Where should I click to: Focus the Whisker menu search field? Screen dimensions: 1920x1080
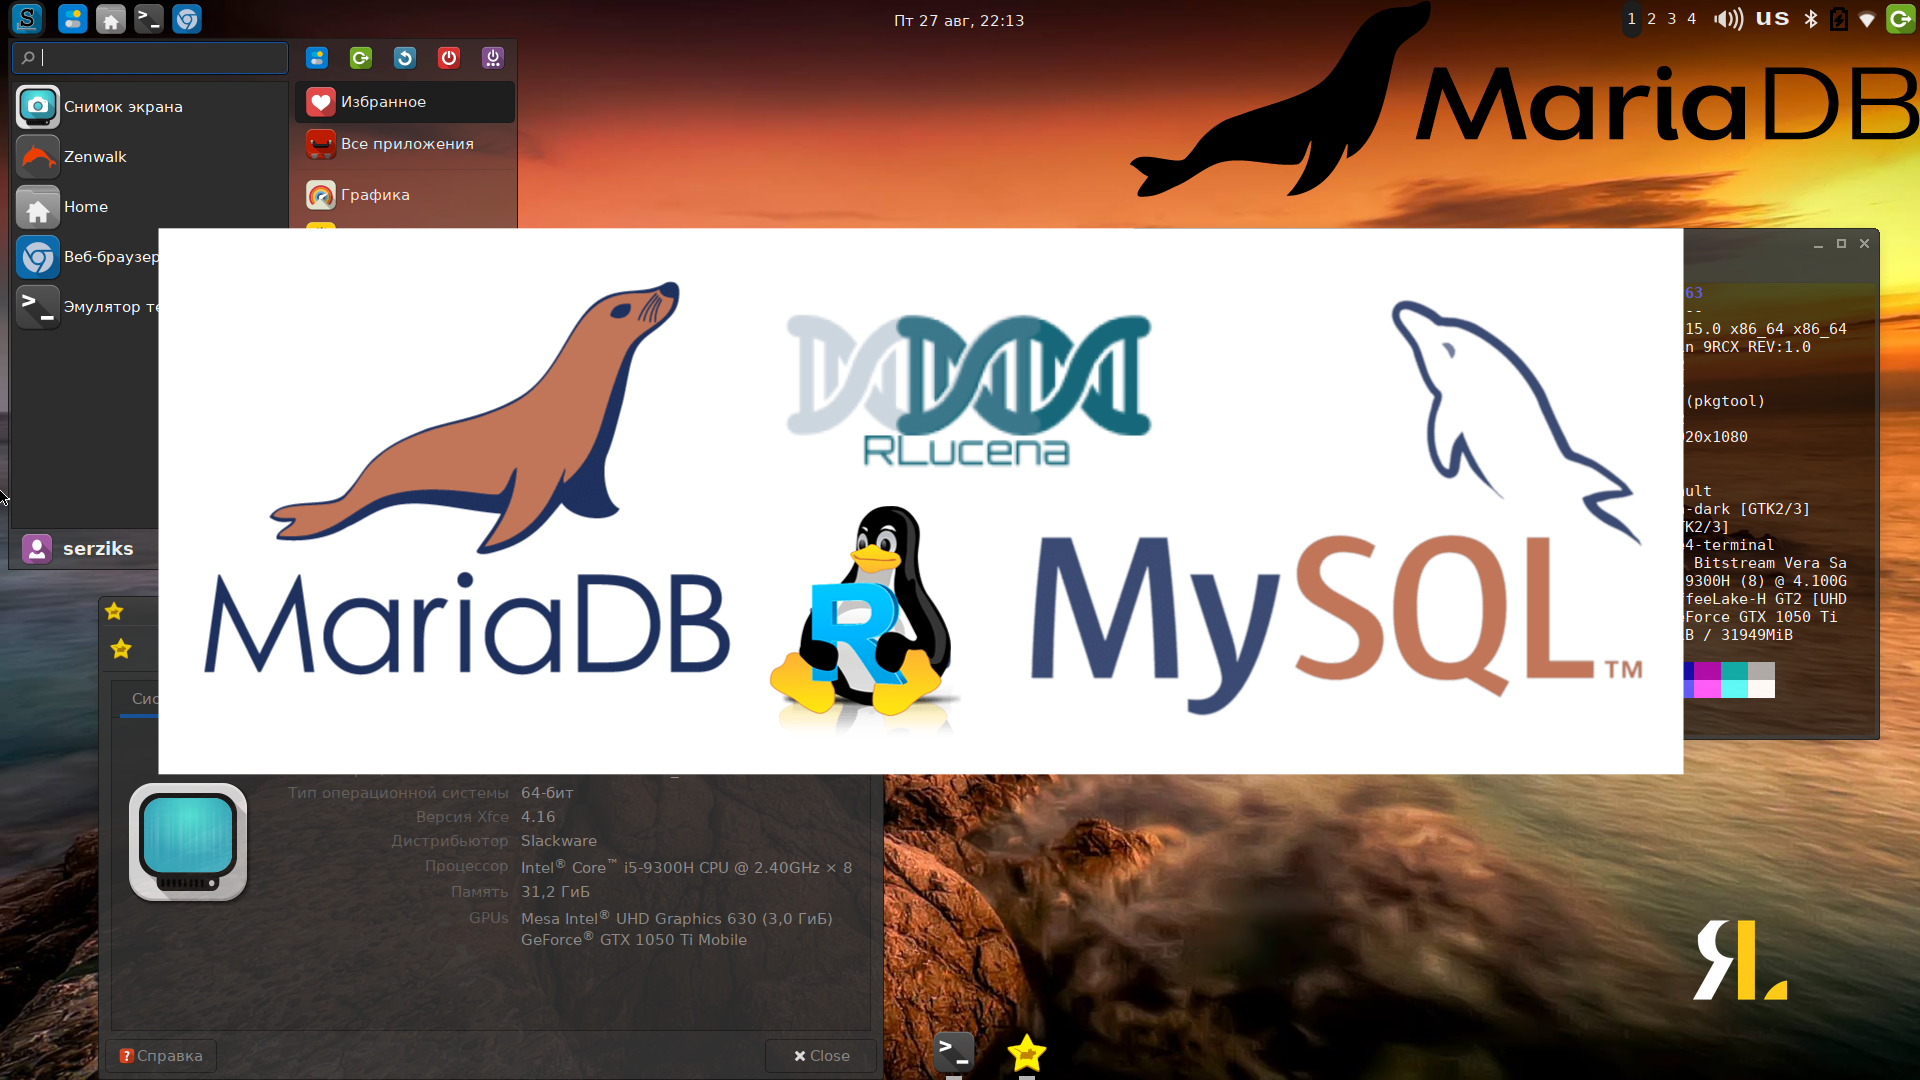[x=150, y=58]
